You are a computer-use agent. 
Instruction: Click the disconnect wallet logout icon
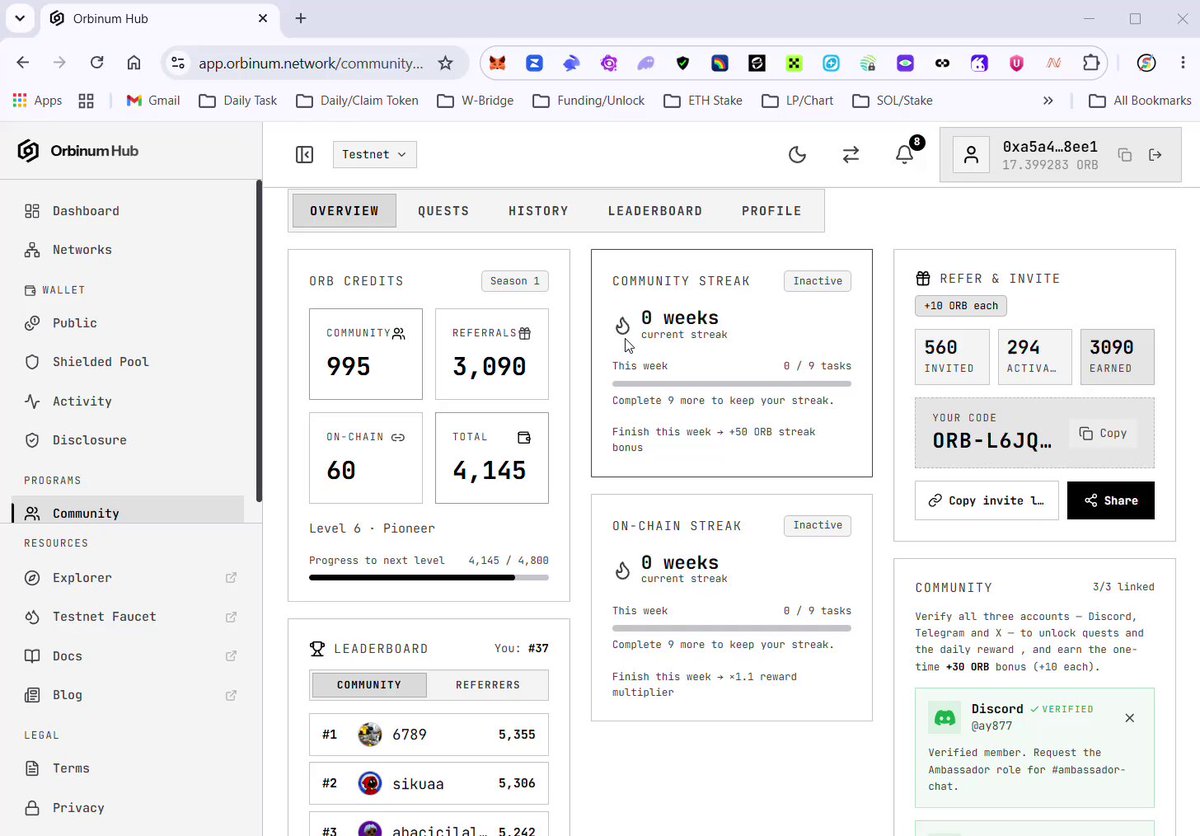click(x=1155, y=155)
